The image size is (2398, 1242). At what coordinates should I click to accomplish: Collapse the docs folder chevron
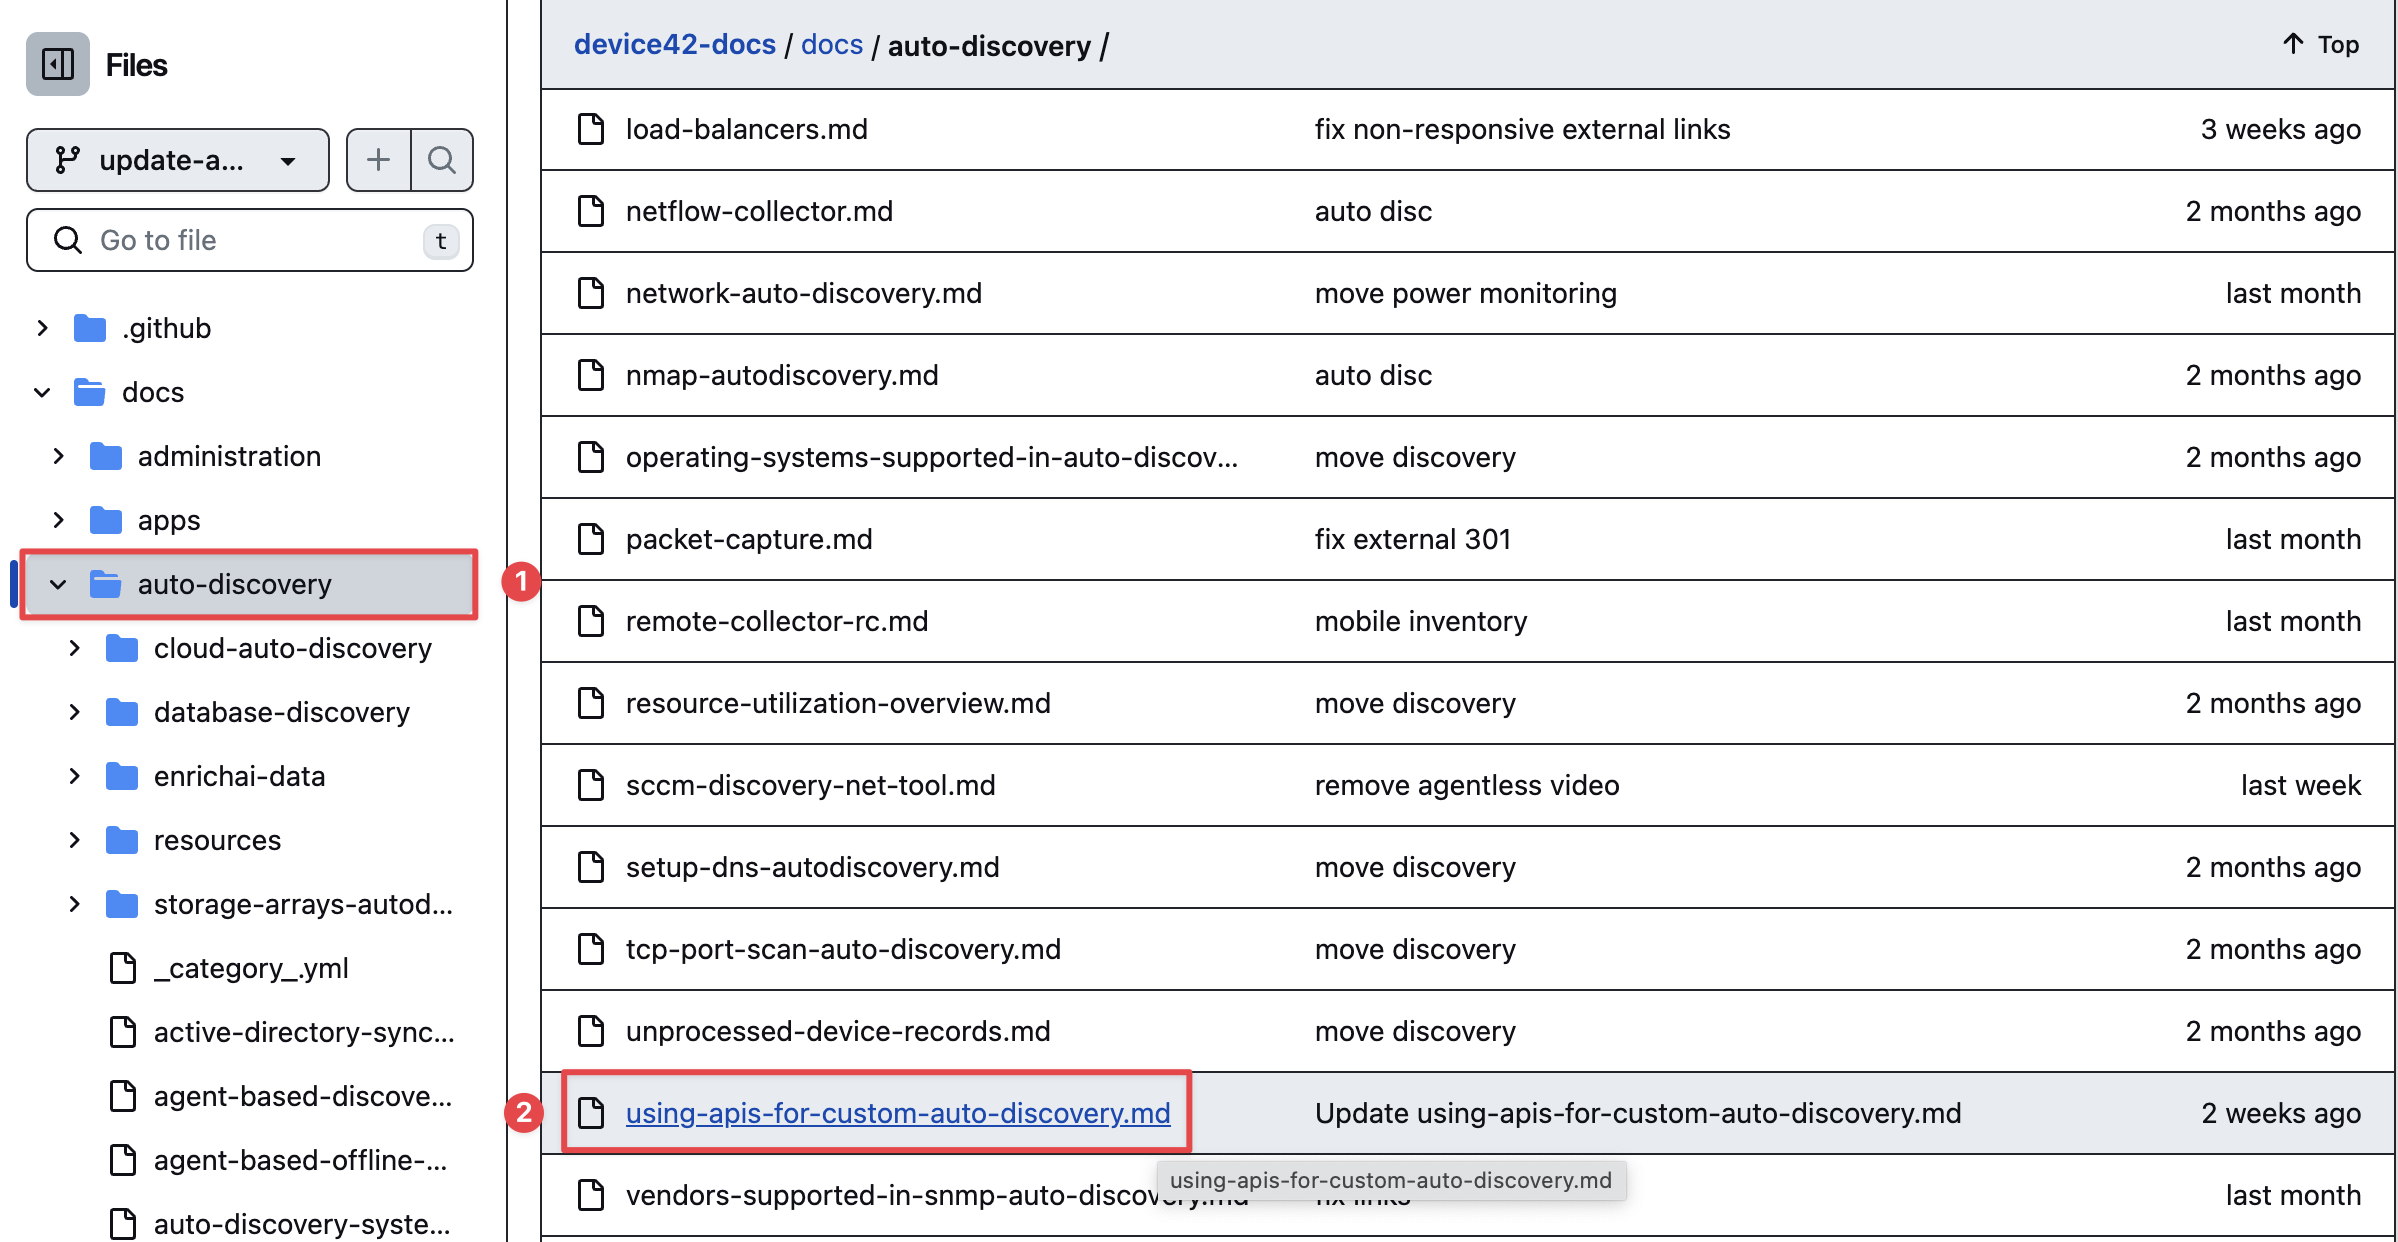pyautogui.click(x=42, y=392)
